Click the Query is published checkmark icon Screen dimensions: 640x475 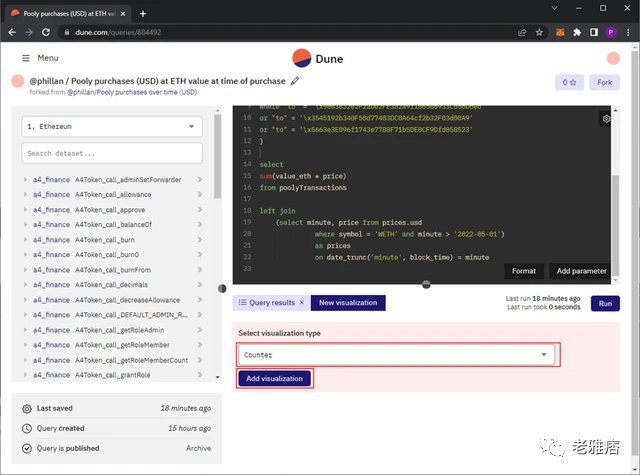click(27, 448)
